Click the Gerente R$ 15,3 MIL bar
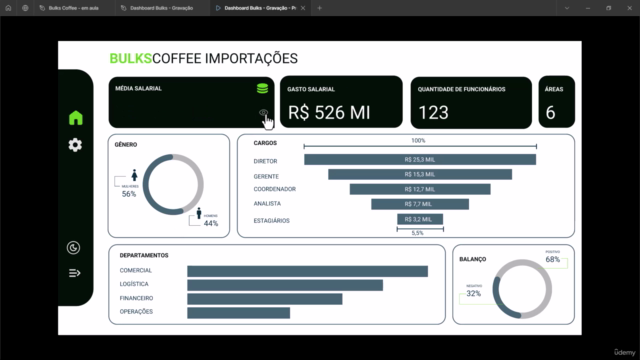The image size is (640, 360). coord(420,174)
